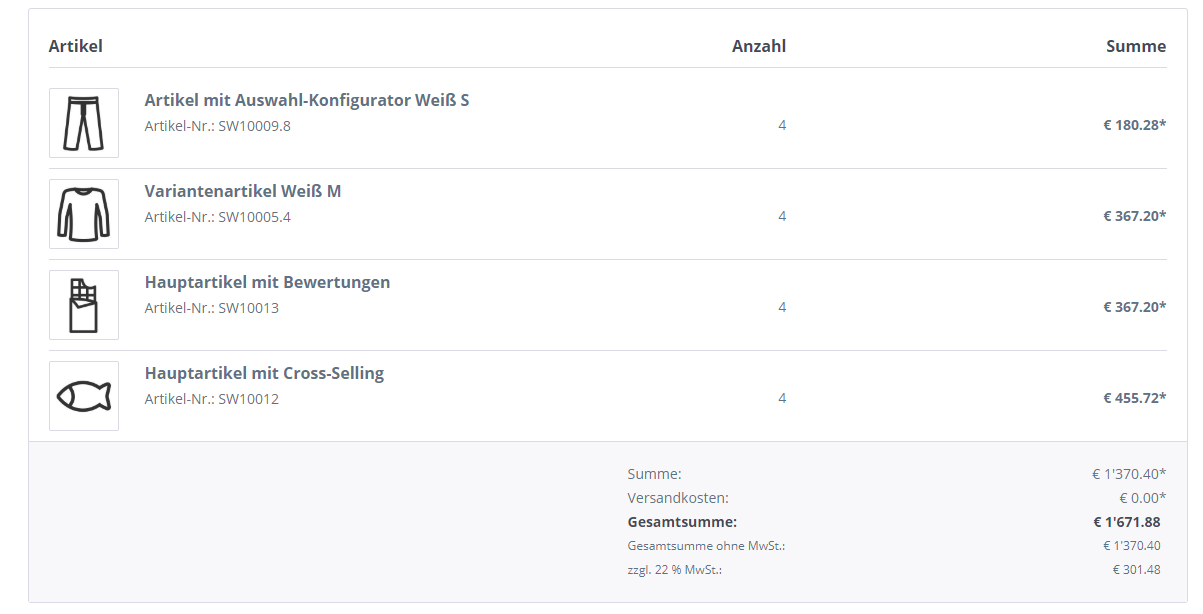The width and height of the screenshot is (1203, 614).
Task: Click the long-sleeve shirt product icon
Action: (84, 214)
